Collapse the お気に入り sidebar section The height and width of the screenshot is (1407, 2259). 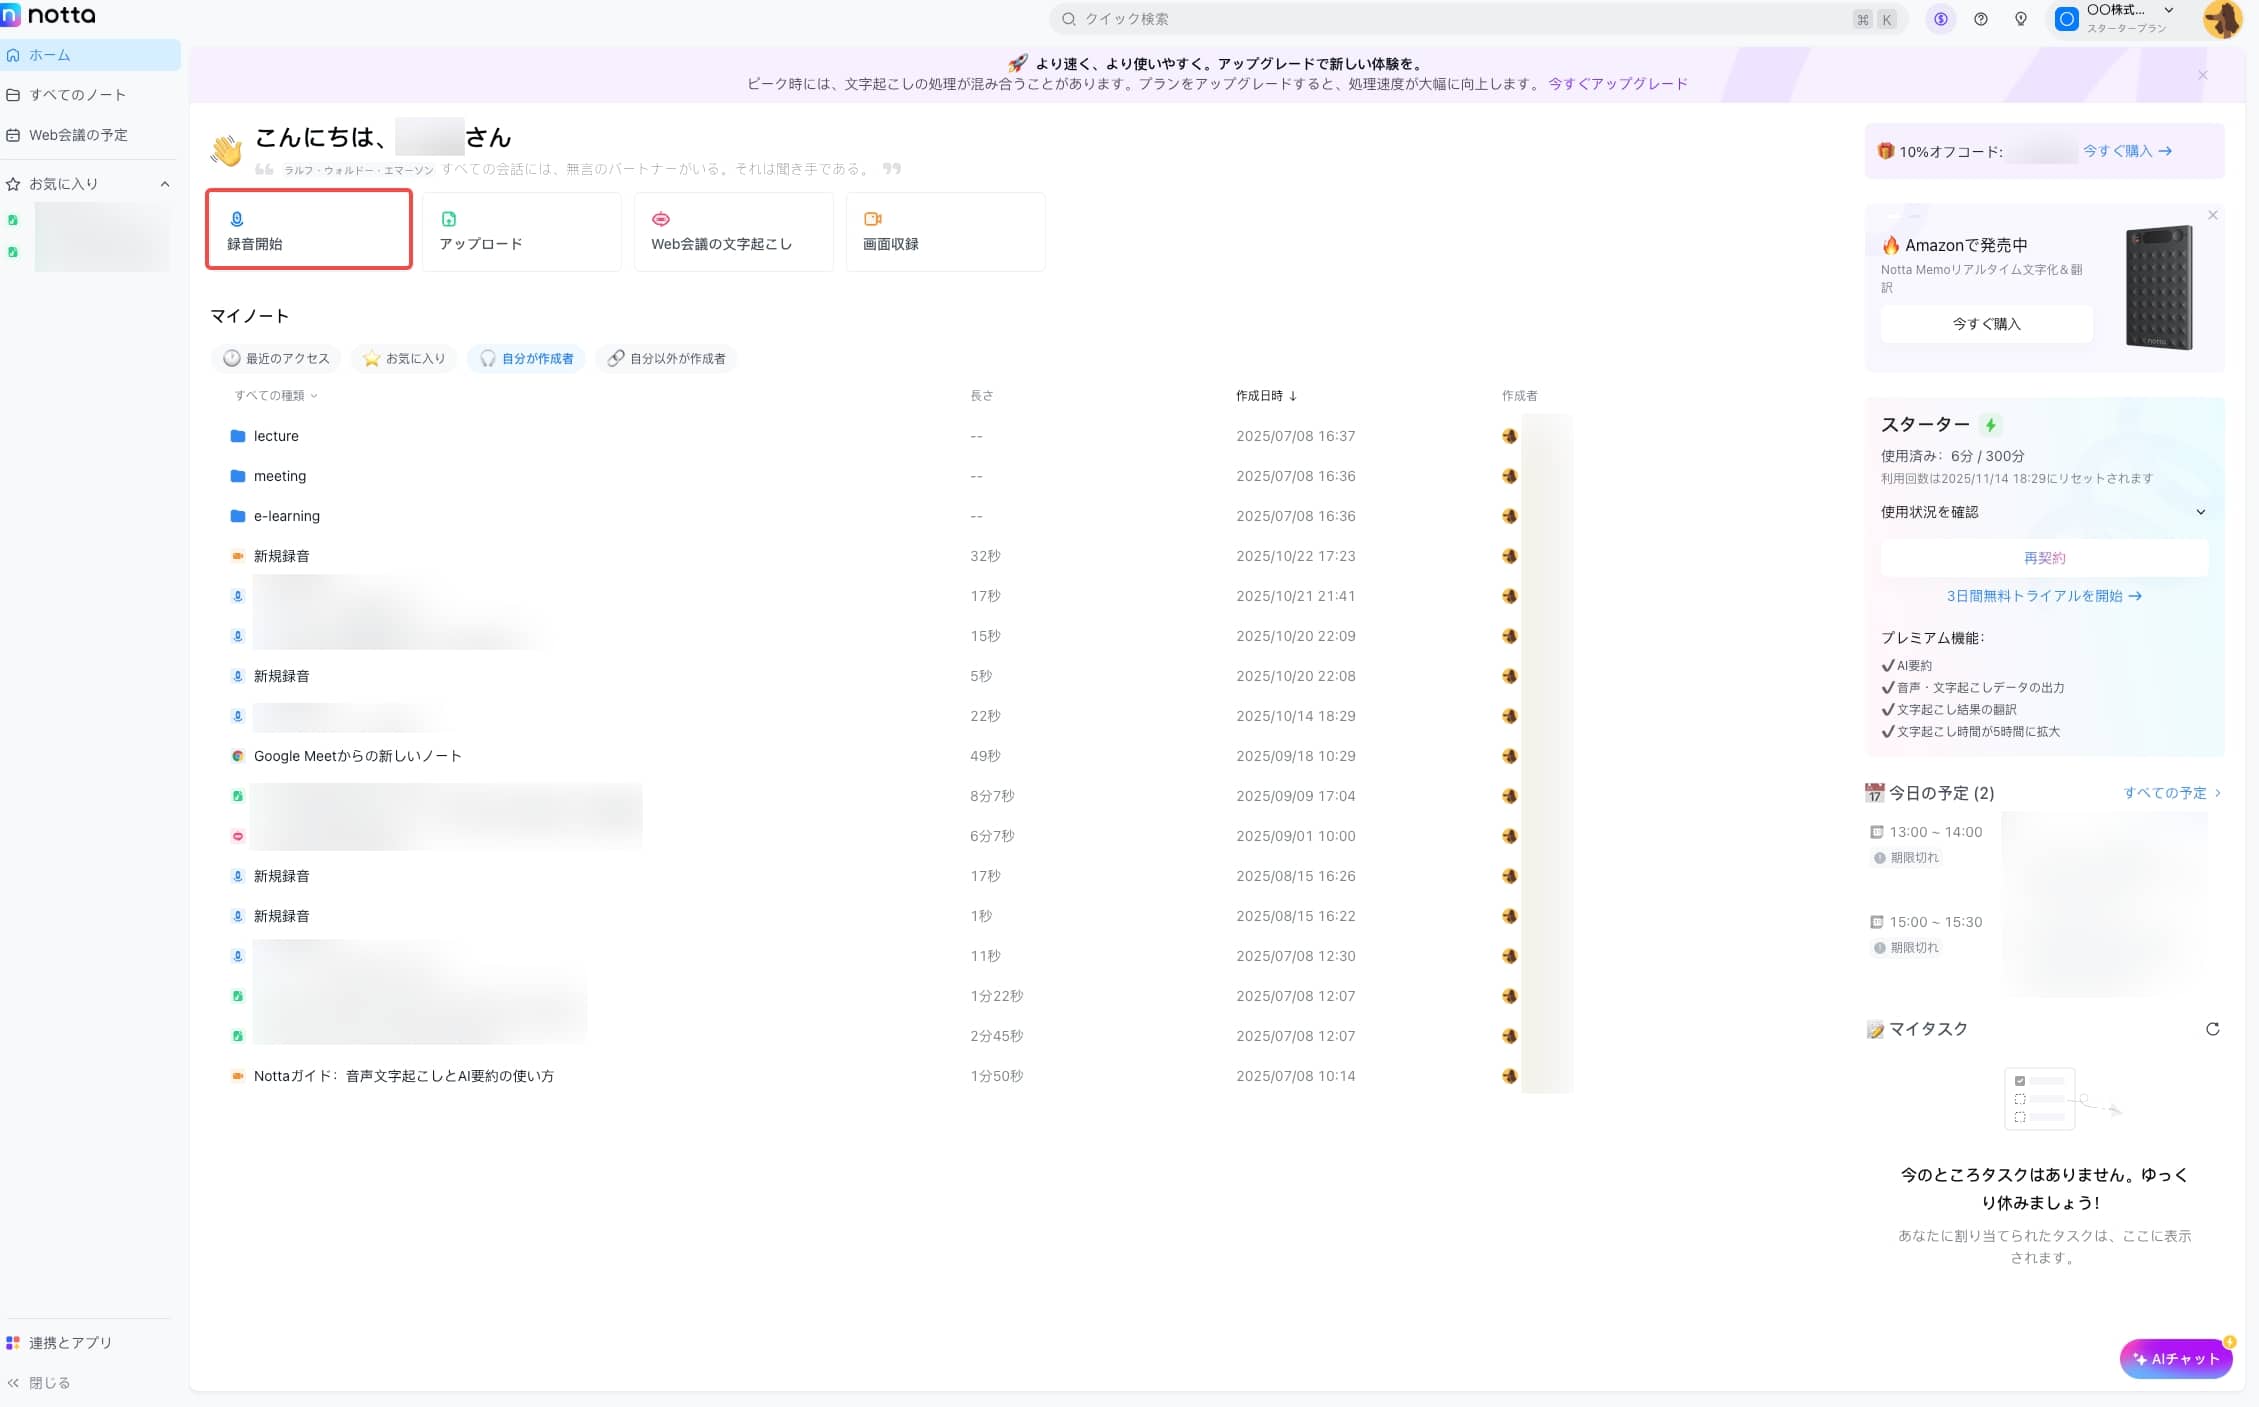pos(165,184)
